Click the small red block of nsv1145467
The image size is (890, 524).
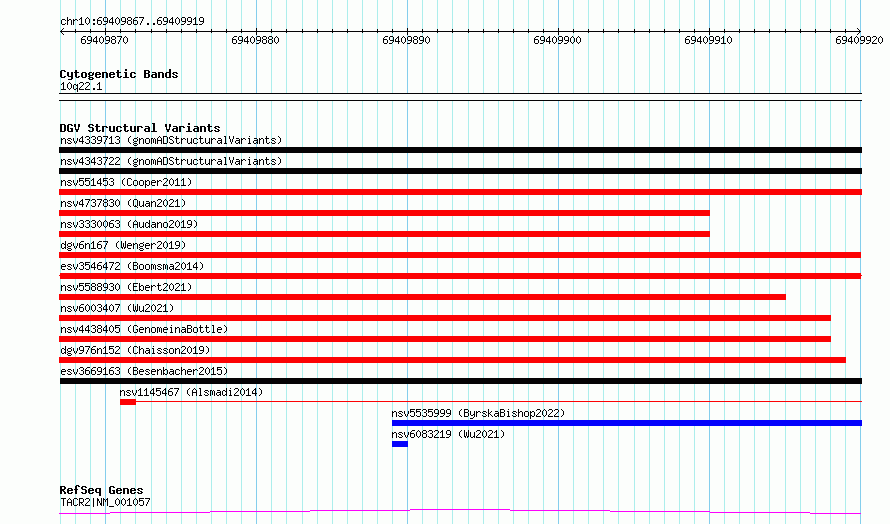(128, 402)
